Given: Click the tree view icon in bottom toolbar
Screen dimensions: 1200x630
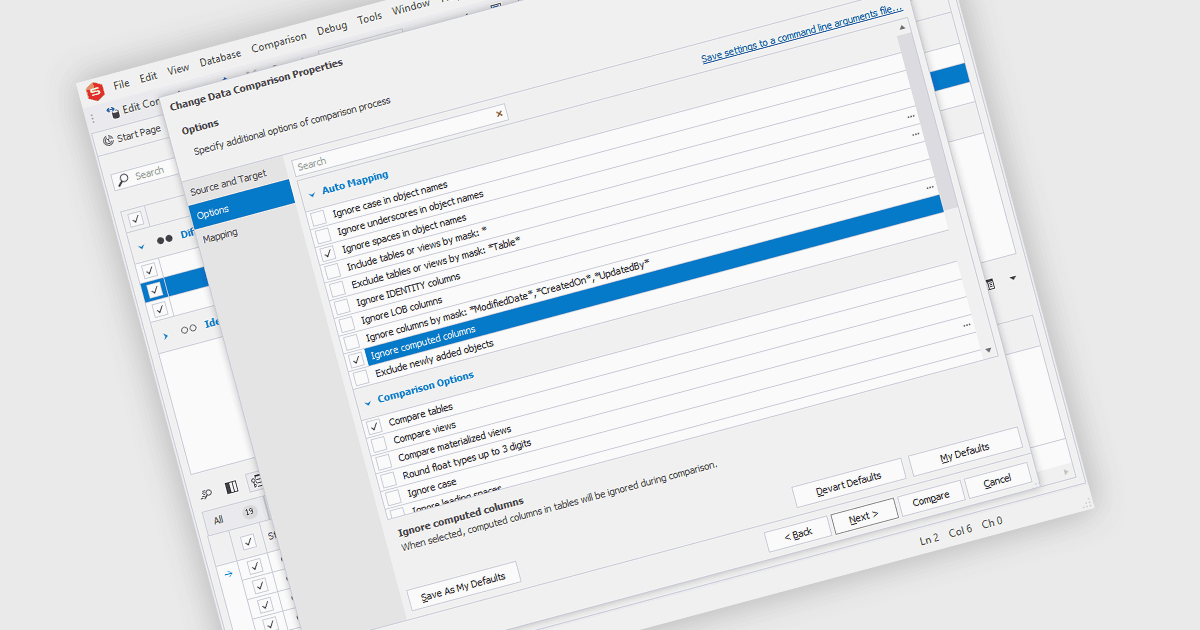Looking at the screenshot, I should 256,482.
